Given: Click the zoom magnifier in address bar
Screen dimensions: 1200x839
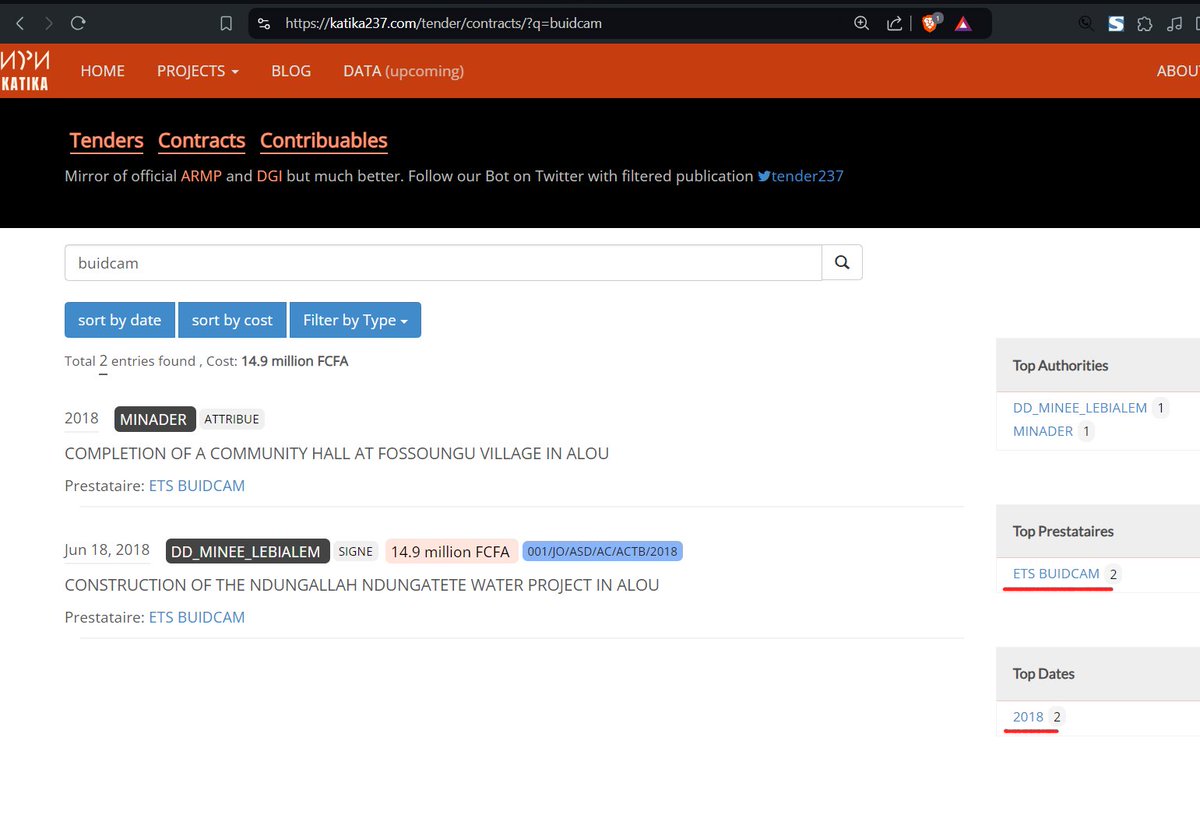Looking at the screenshot, I should pyautogui.click(x=861, y=23).
